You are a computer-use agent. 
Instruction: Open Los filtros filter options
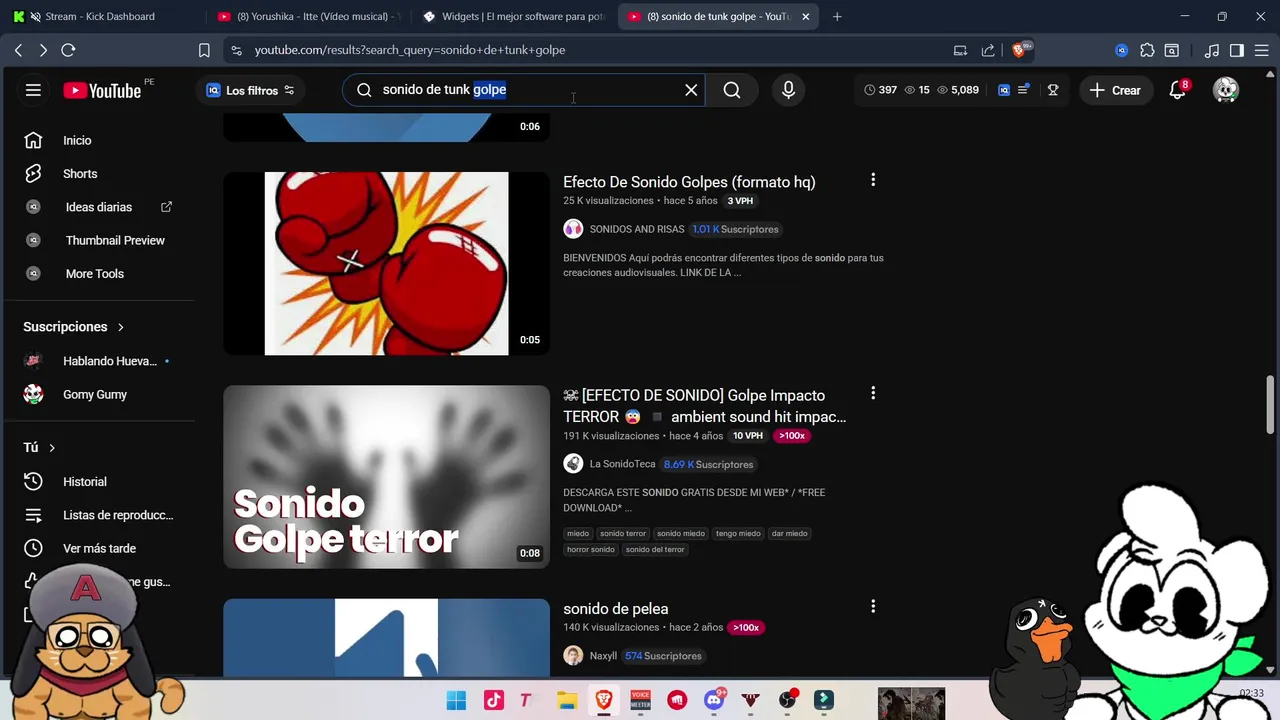[x=250, y=90]
